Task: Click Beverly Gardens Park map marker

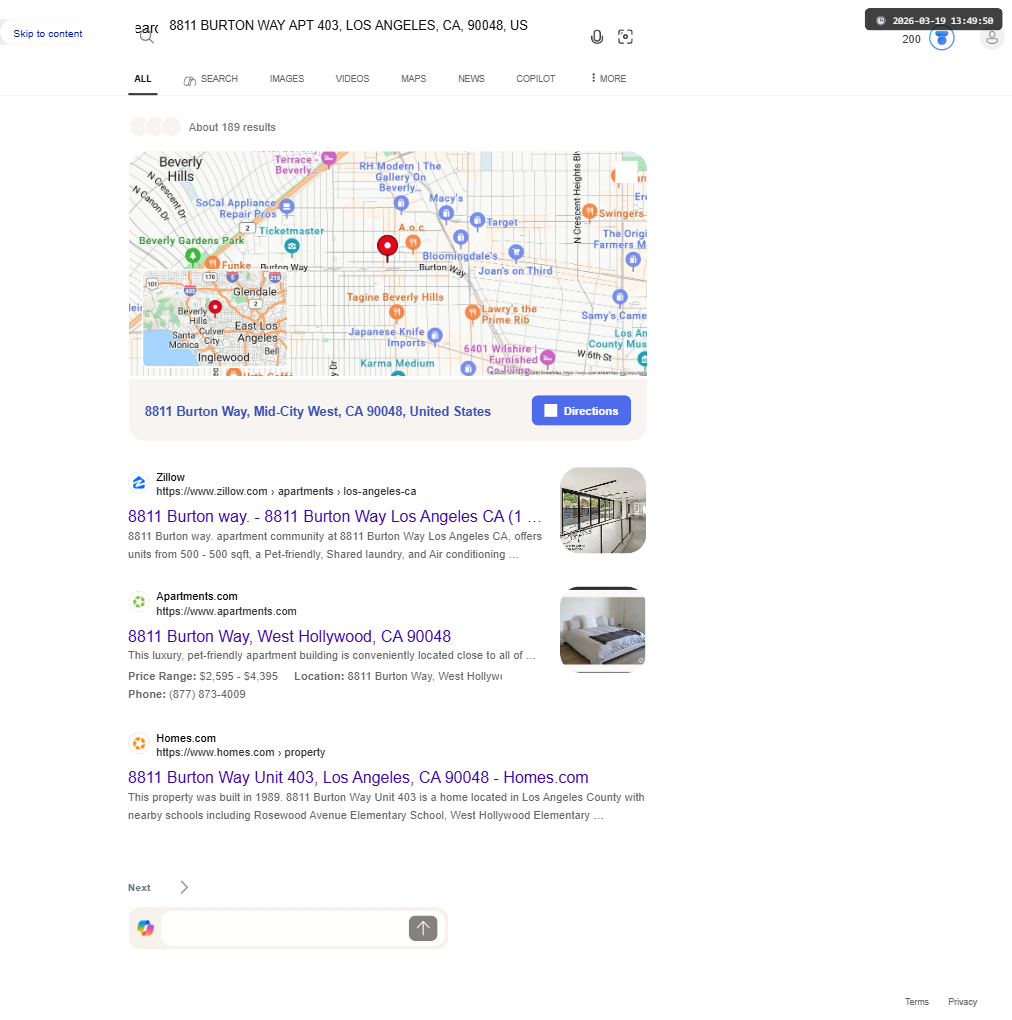Action: coord(193,256)
